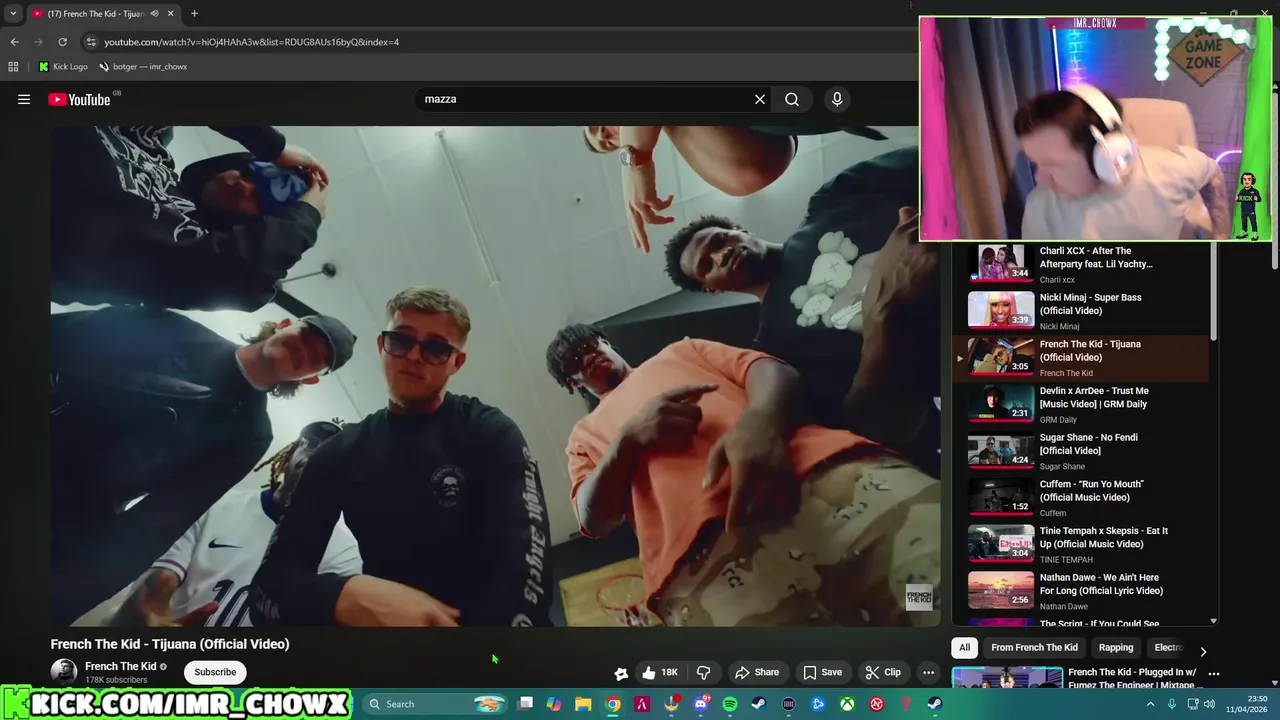Screen dimensions: 1280x720
Task: Mute tab audio via speaker icon
Action: 154,14
